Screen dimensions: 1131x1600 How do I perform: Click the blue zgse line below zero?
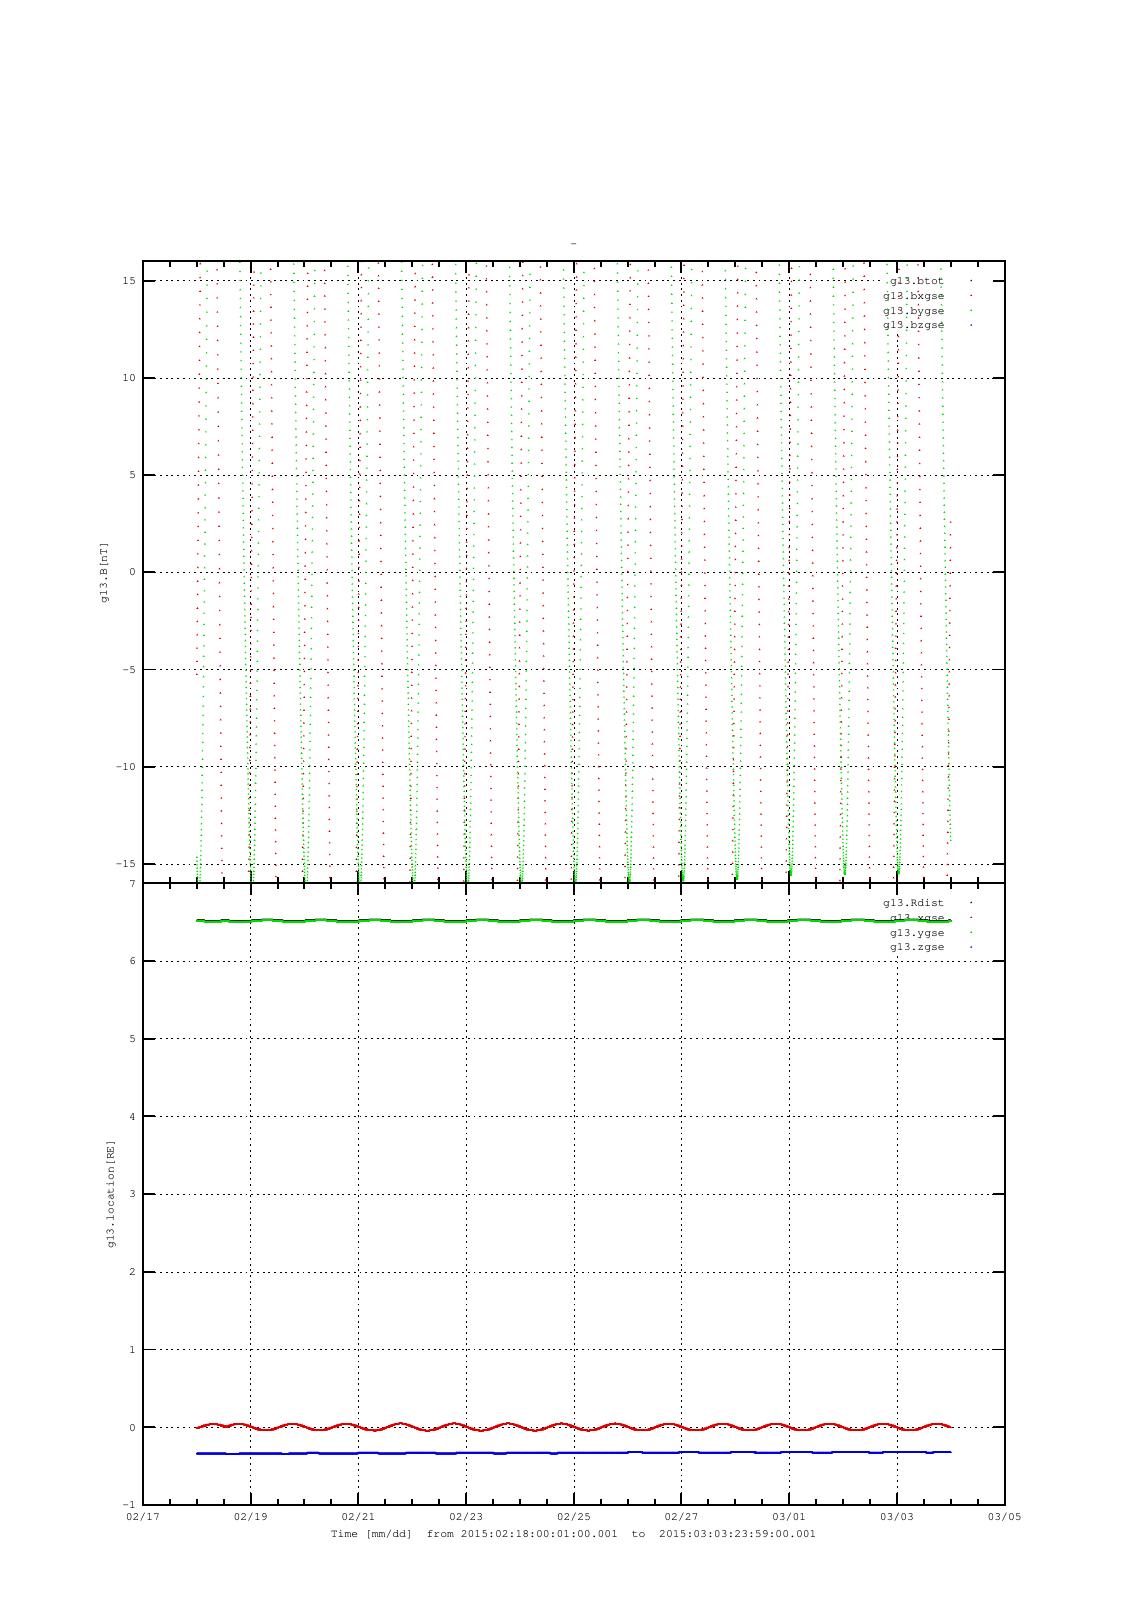tap(573, 1452)
